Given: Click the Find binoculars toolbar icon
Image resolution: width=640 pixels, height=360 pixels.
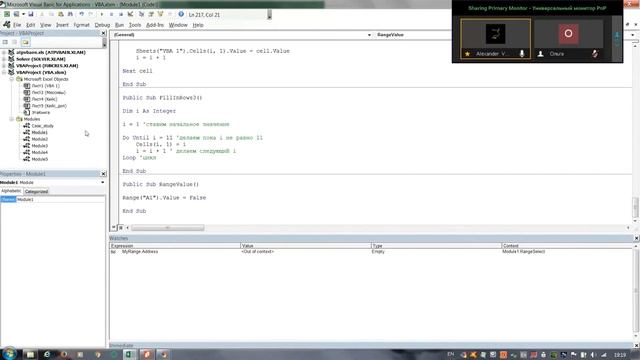Looking at the screenshot, I should point(70,14).
